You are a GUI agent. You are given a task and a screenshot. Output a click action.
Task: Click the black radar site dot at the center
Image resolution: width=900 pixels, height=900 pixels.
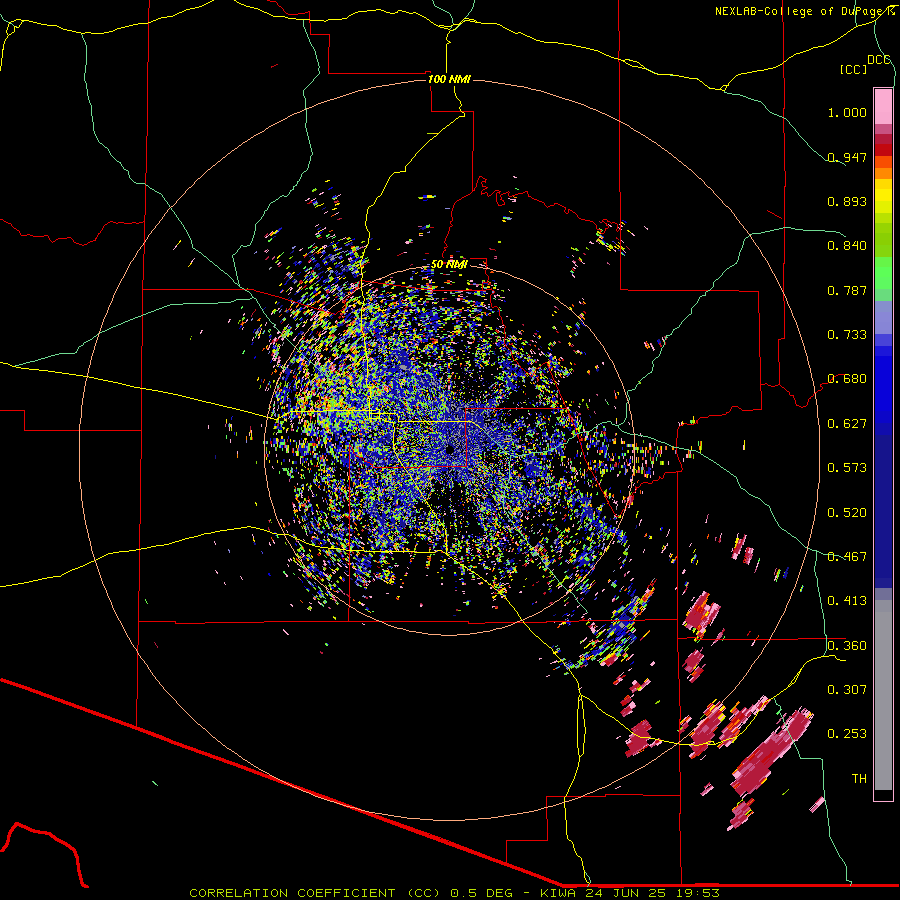450,449
